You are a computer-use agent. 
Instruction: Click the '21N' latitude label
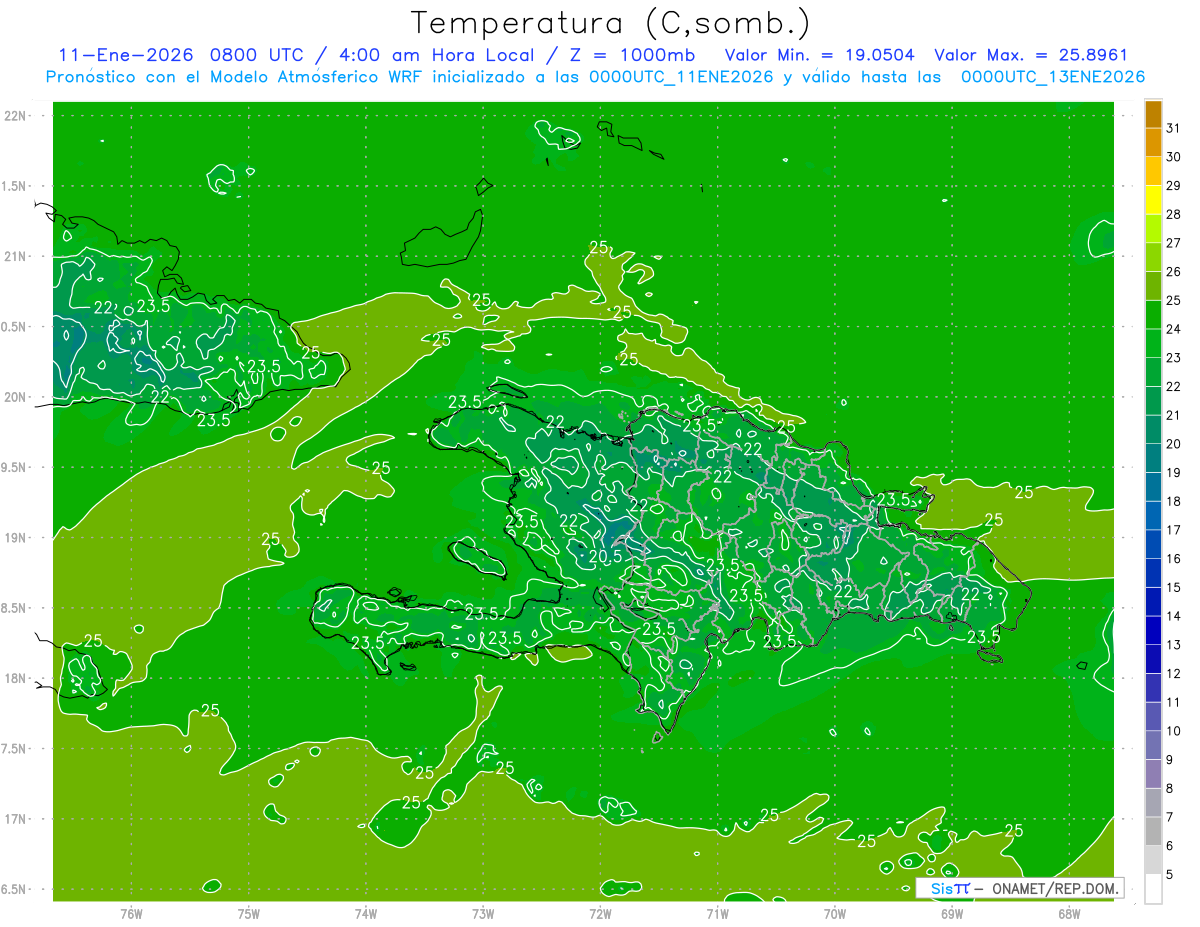point(15,256)
